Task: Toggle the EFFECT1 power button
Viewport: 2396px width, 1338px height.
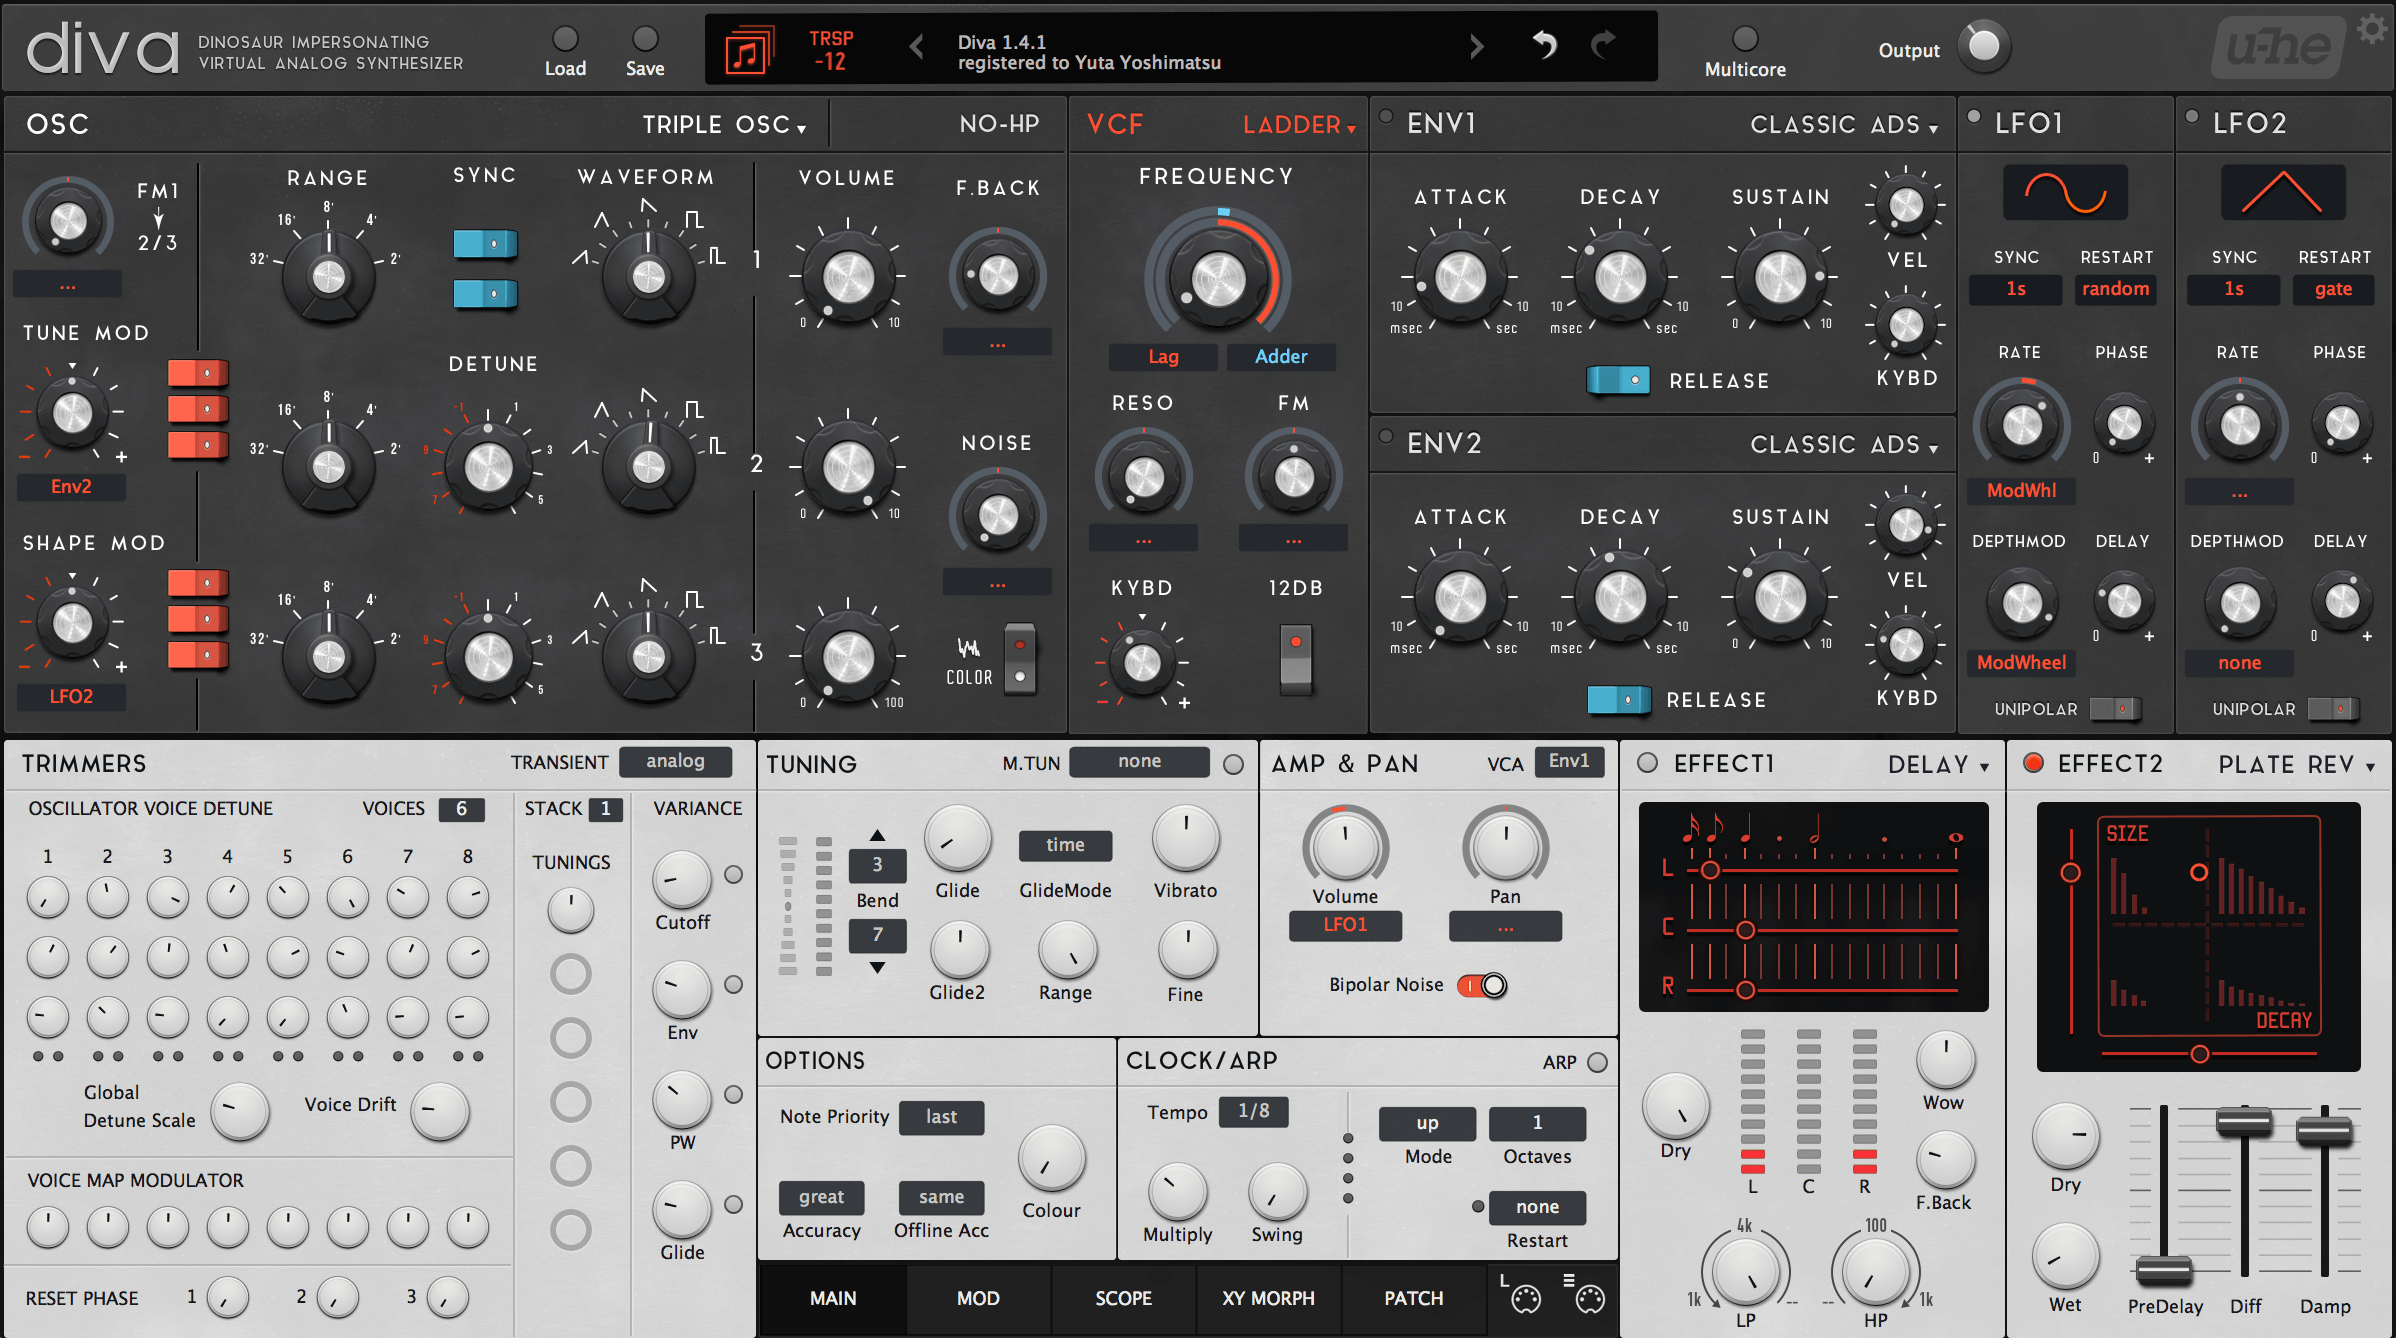Action: coord(1647,763)
